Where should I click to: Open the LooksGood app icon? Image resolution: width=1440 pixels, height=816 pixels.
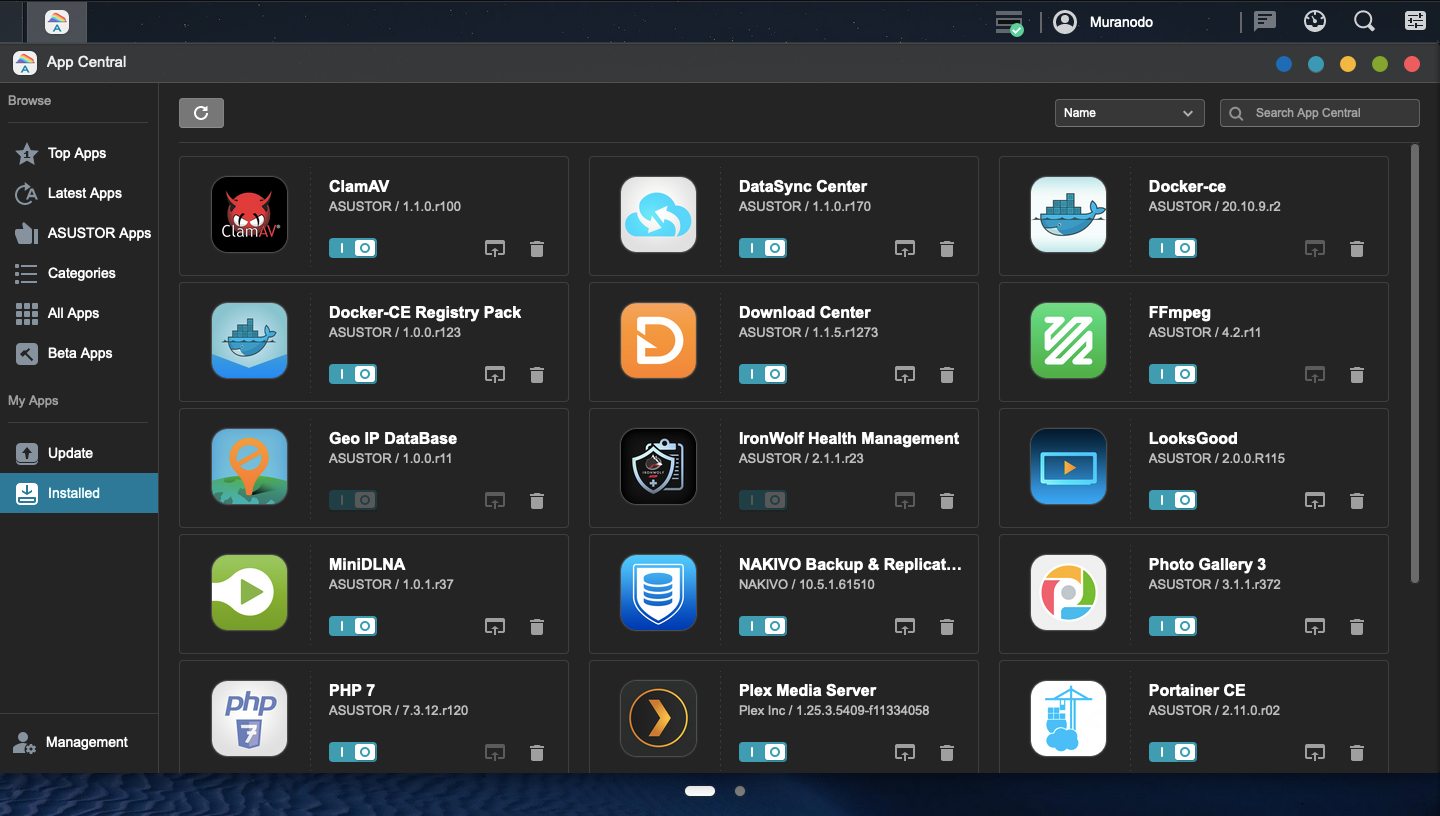coord(1068,466)
